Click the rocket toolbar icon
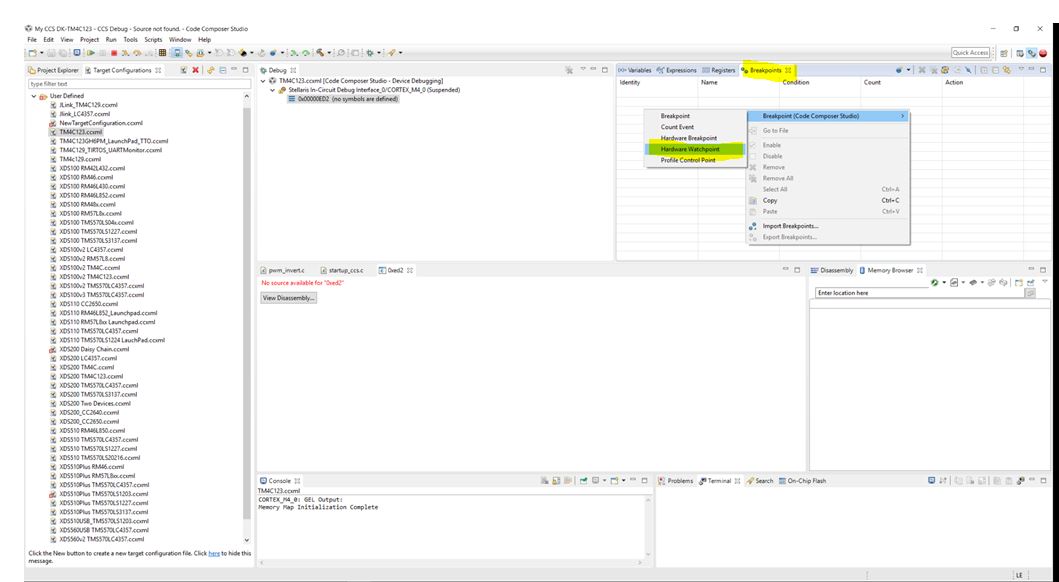Screen dimensions: 1059x582 391,53
